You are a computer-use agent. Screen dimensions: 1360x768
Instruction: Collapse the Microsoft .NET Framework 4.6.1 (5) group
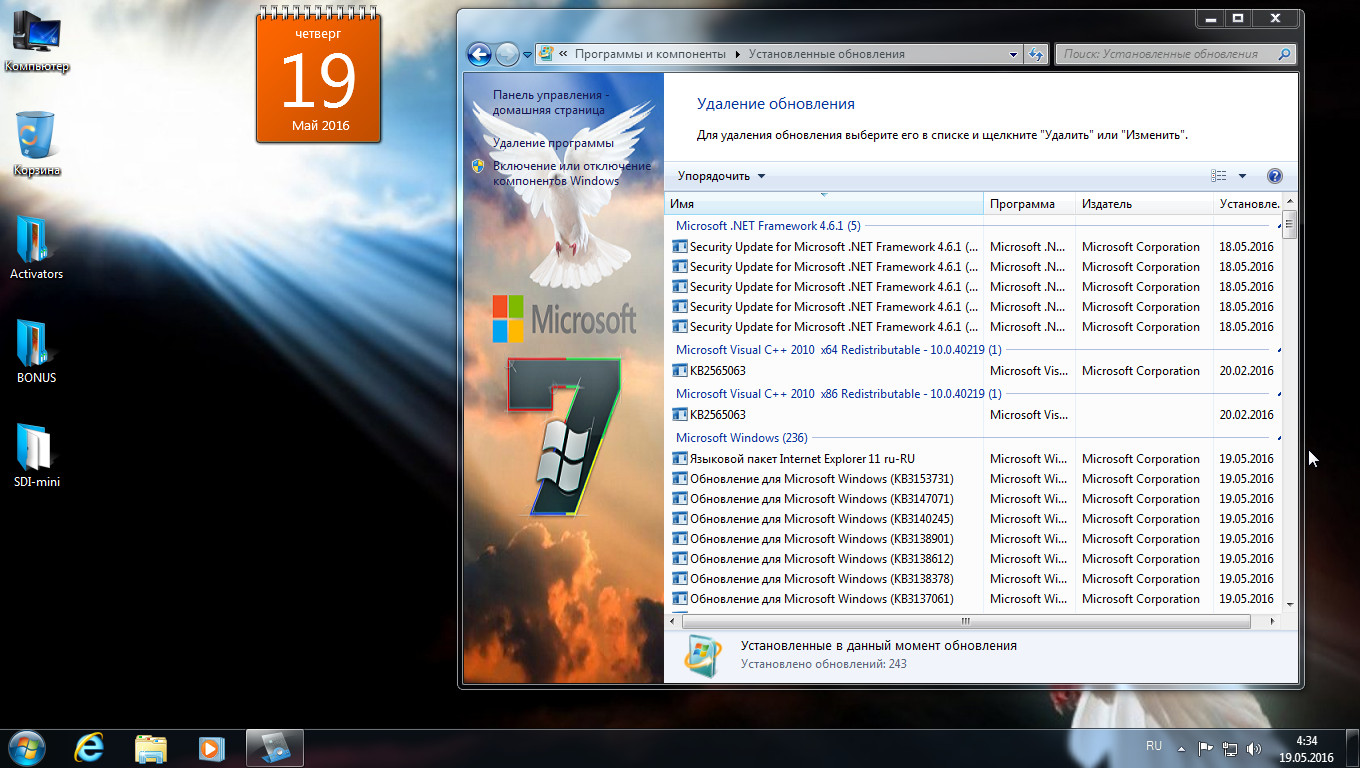coord(1279,226)
